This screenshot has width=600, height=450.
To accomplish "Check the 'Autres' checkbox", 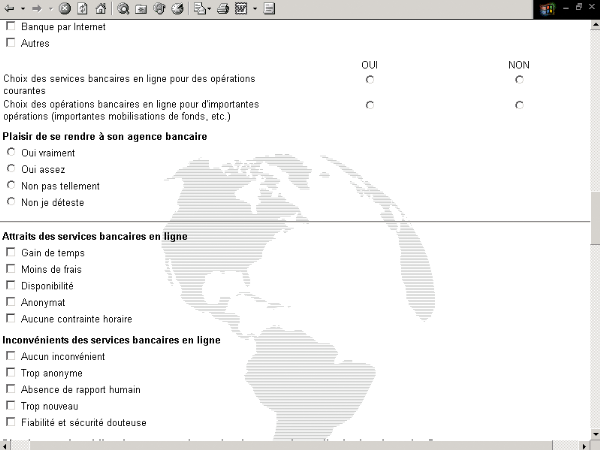I will (x=11, y=42).
